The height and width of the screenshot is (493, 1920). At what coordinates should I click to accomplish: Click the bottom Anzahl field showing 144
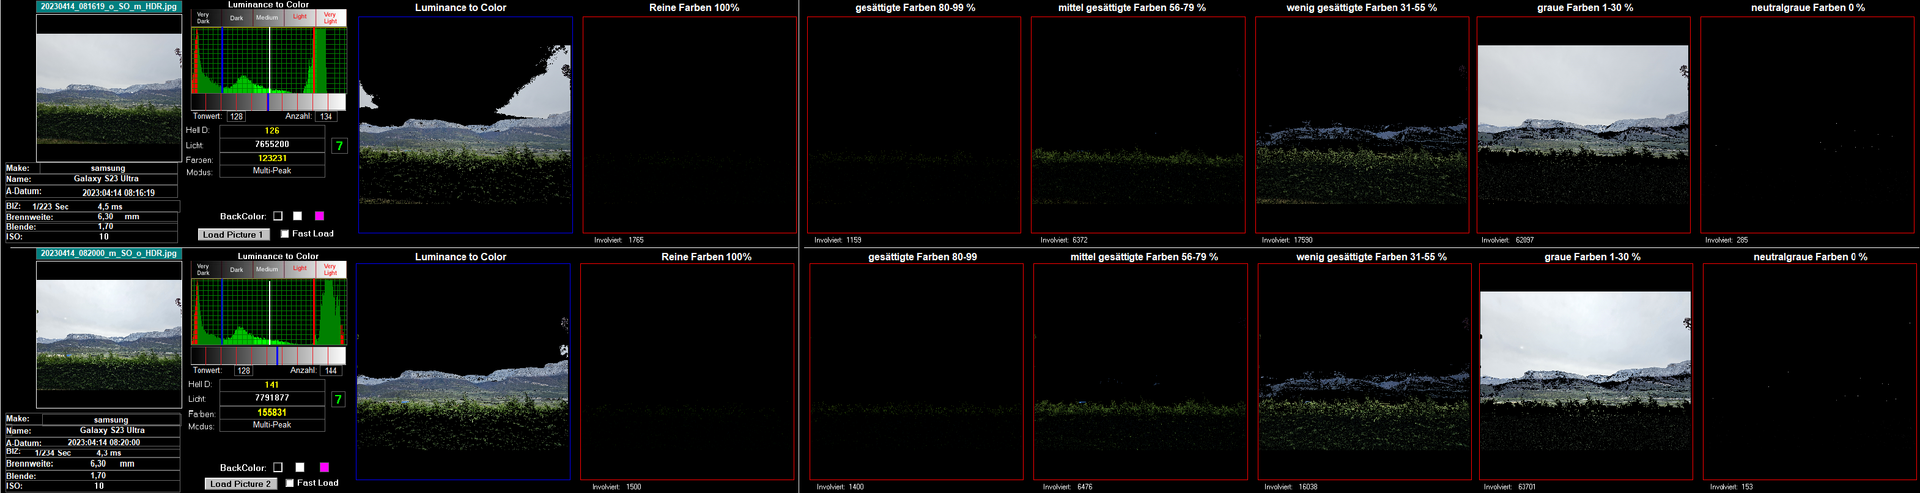(331, 371)
